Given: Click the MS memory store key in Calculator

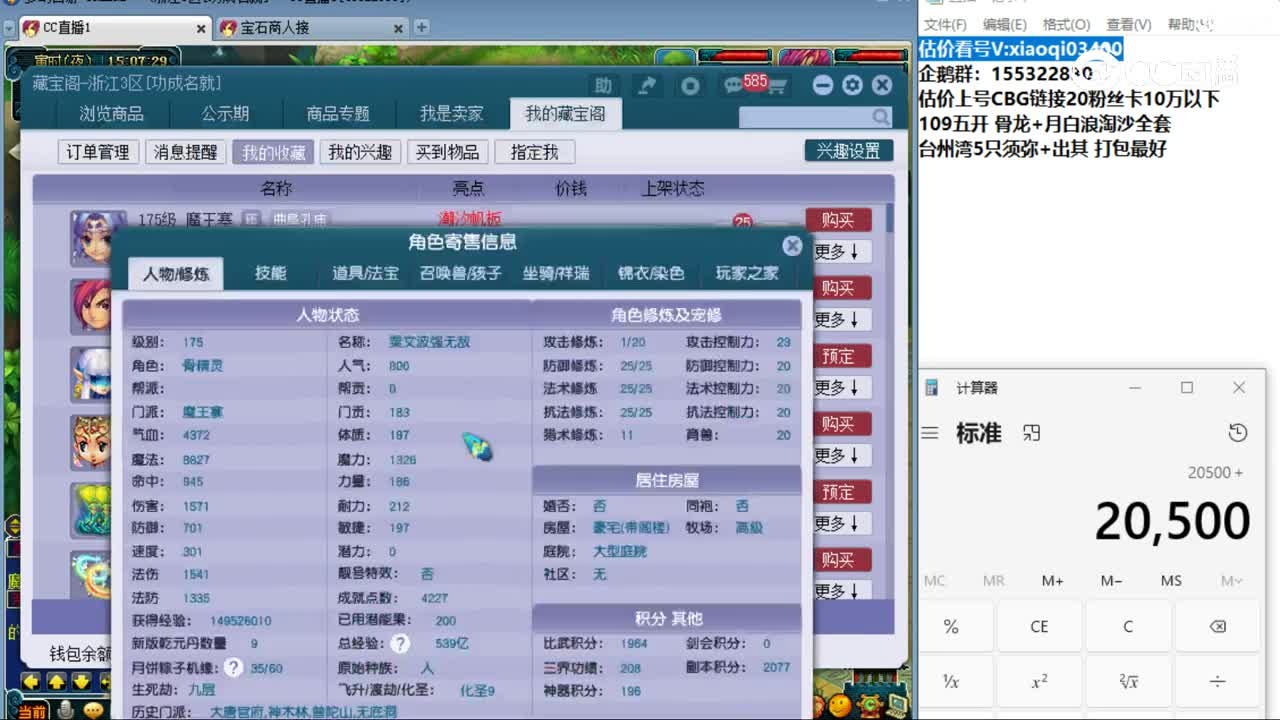Looking at the screenshot, I should point(1171,580).
